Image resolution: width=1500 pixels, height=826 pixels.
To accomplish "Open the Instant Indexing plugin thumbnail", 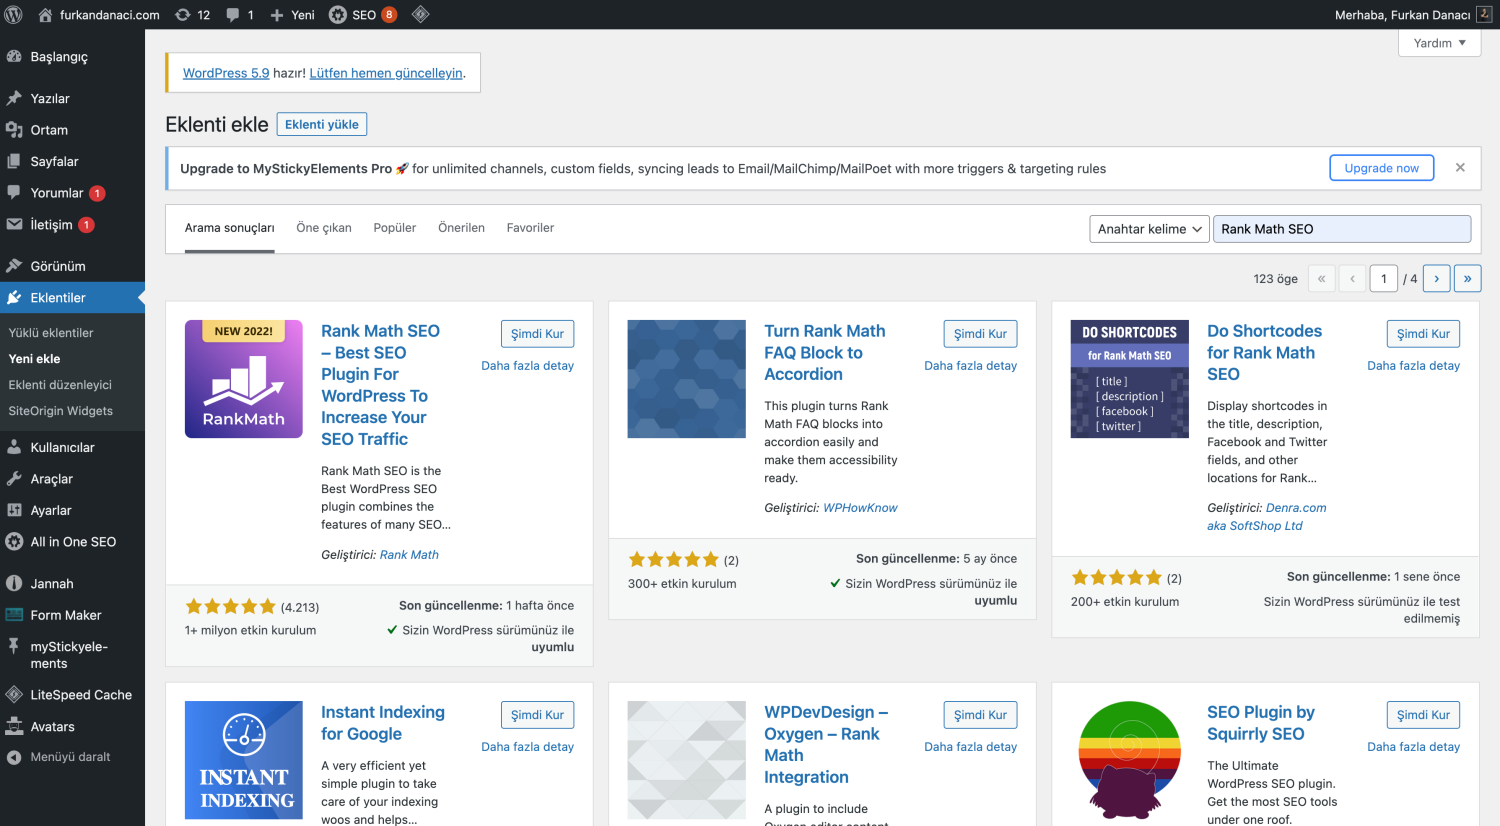I will coord(244,760).
